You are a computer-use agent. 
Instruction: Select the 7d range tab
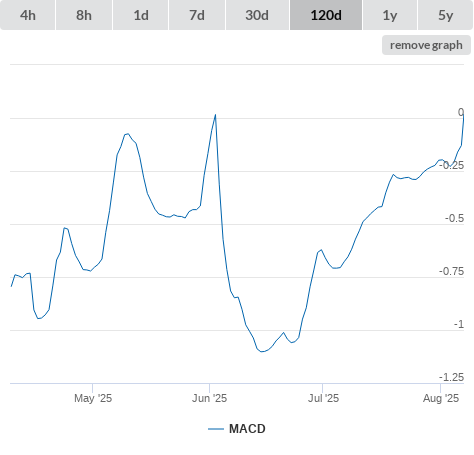197,15
